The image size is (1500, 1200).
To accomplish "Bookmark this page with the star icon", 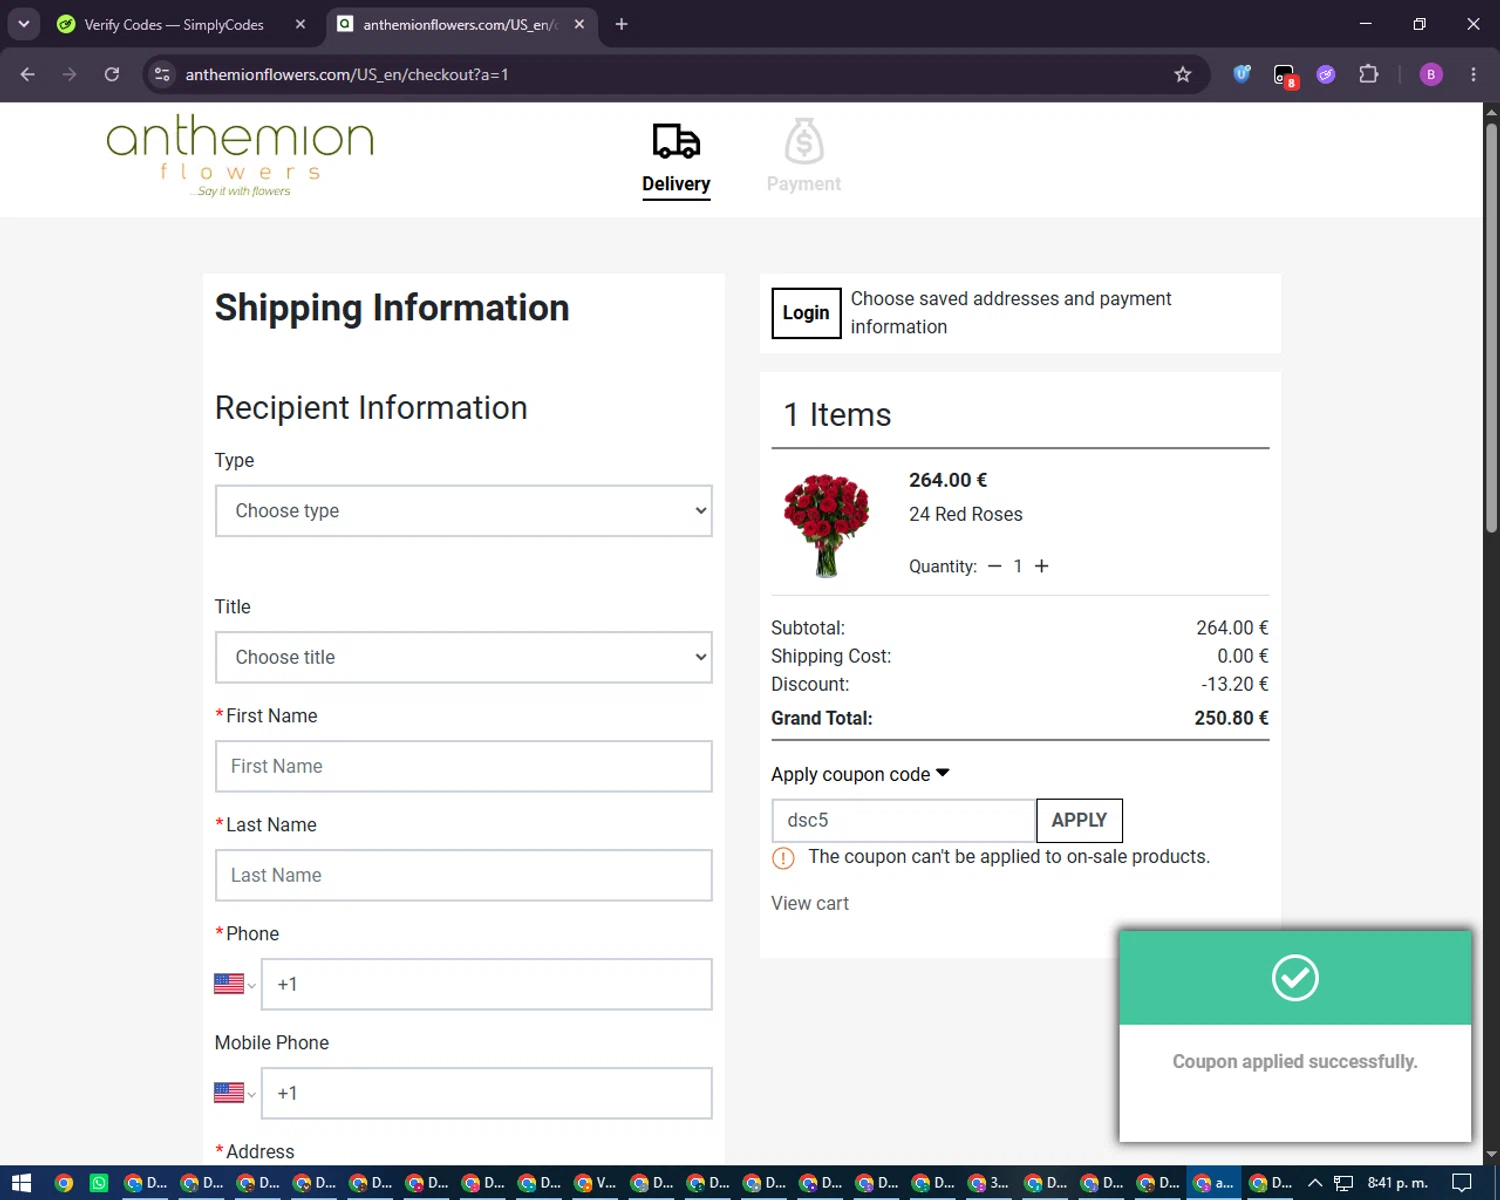I will [x=1183, y=74].
